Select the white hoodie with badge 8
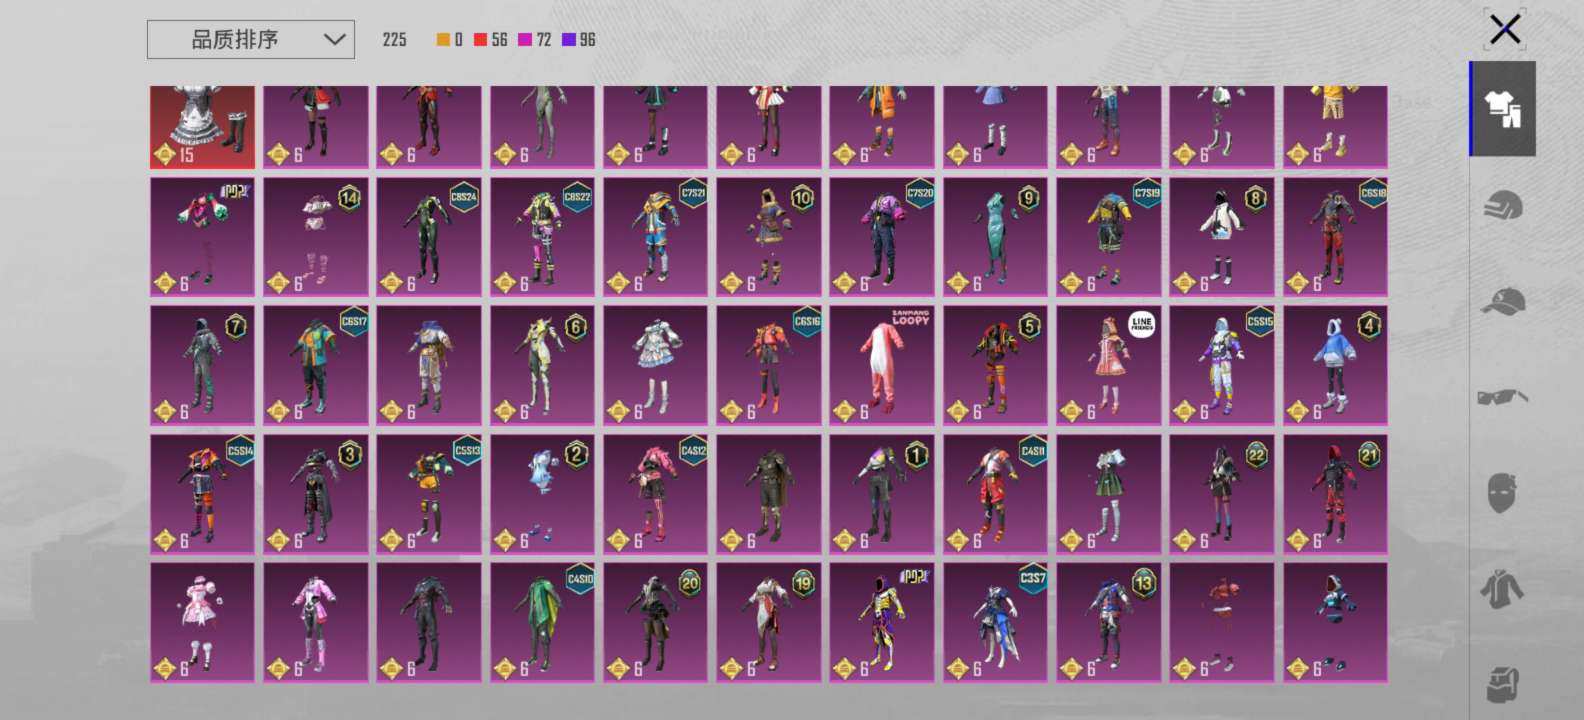1584x720 pixels. (x=1222, y=237)
